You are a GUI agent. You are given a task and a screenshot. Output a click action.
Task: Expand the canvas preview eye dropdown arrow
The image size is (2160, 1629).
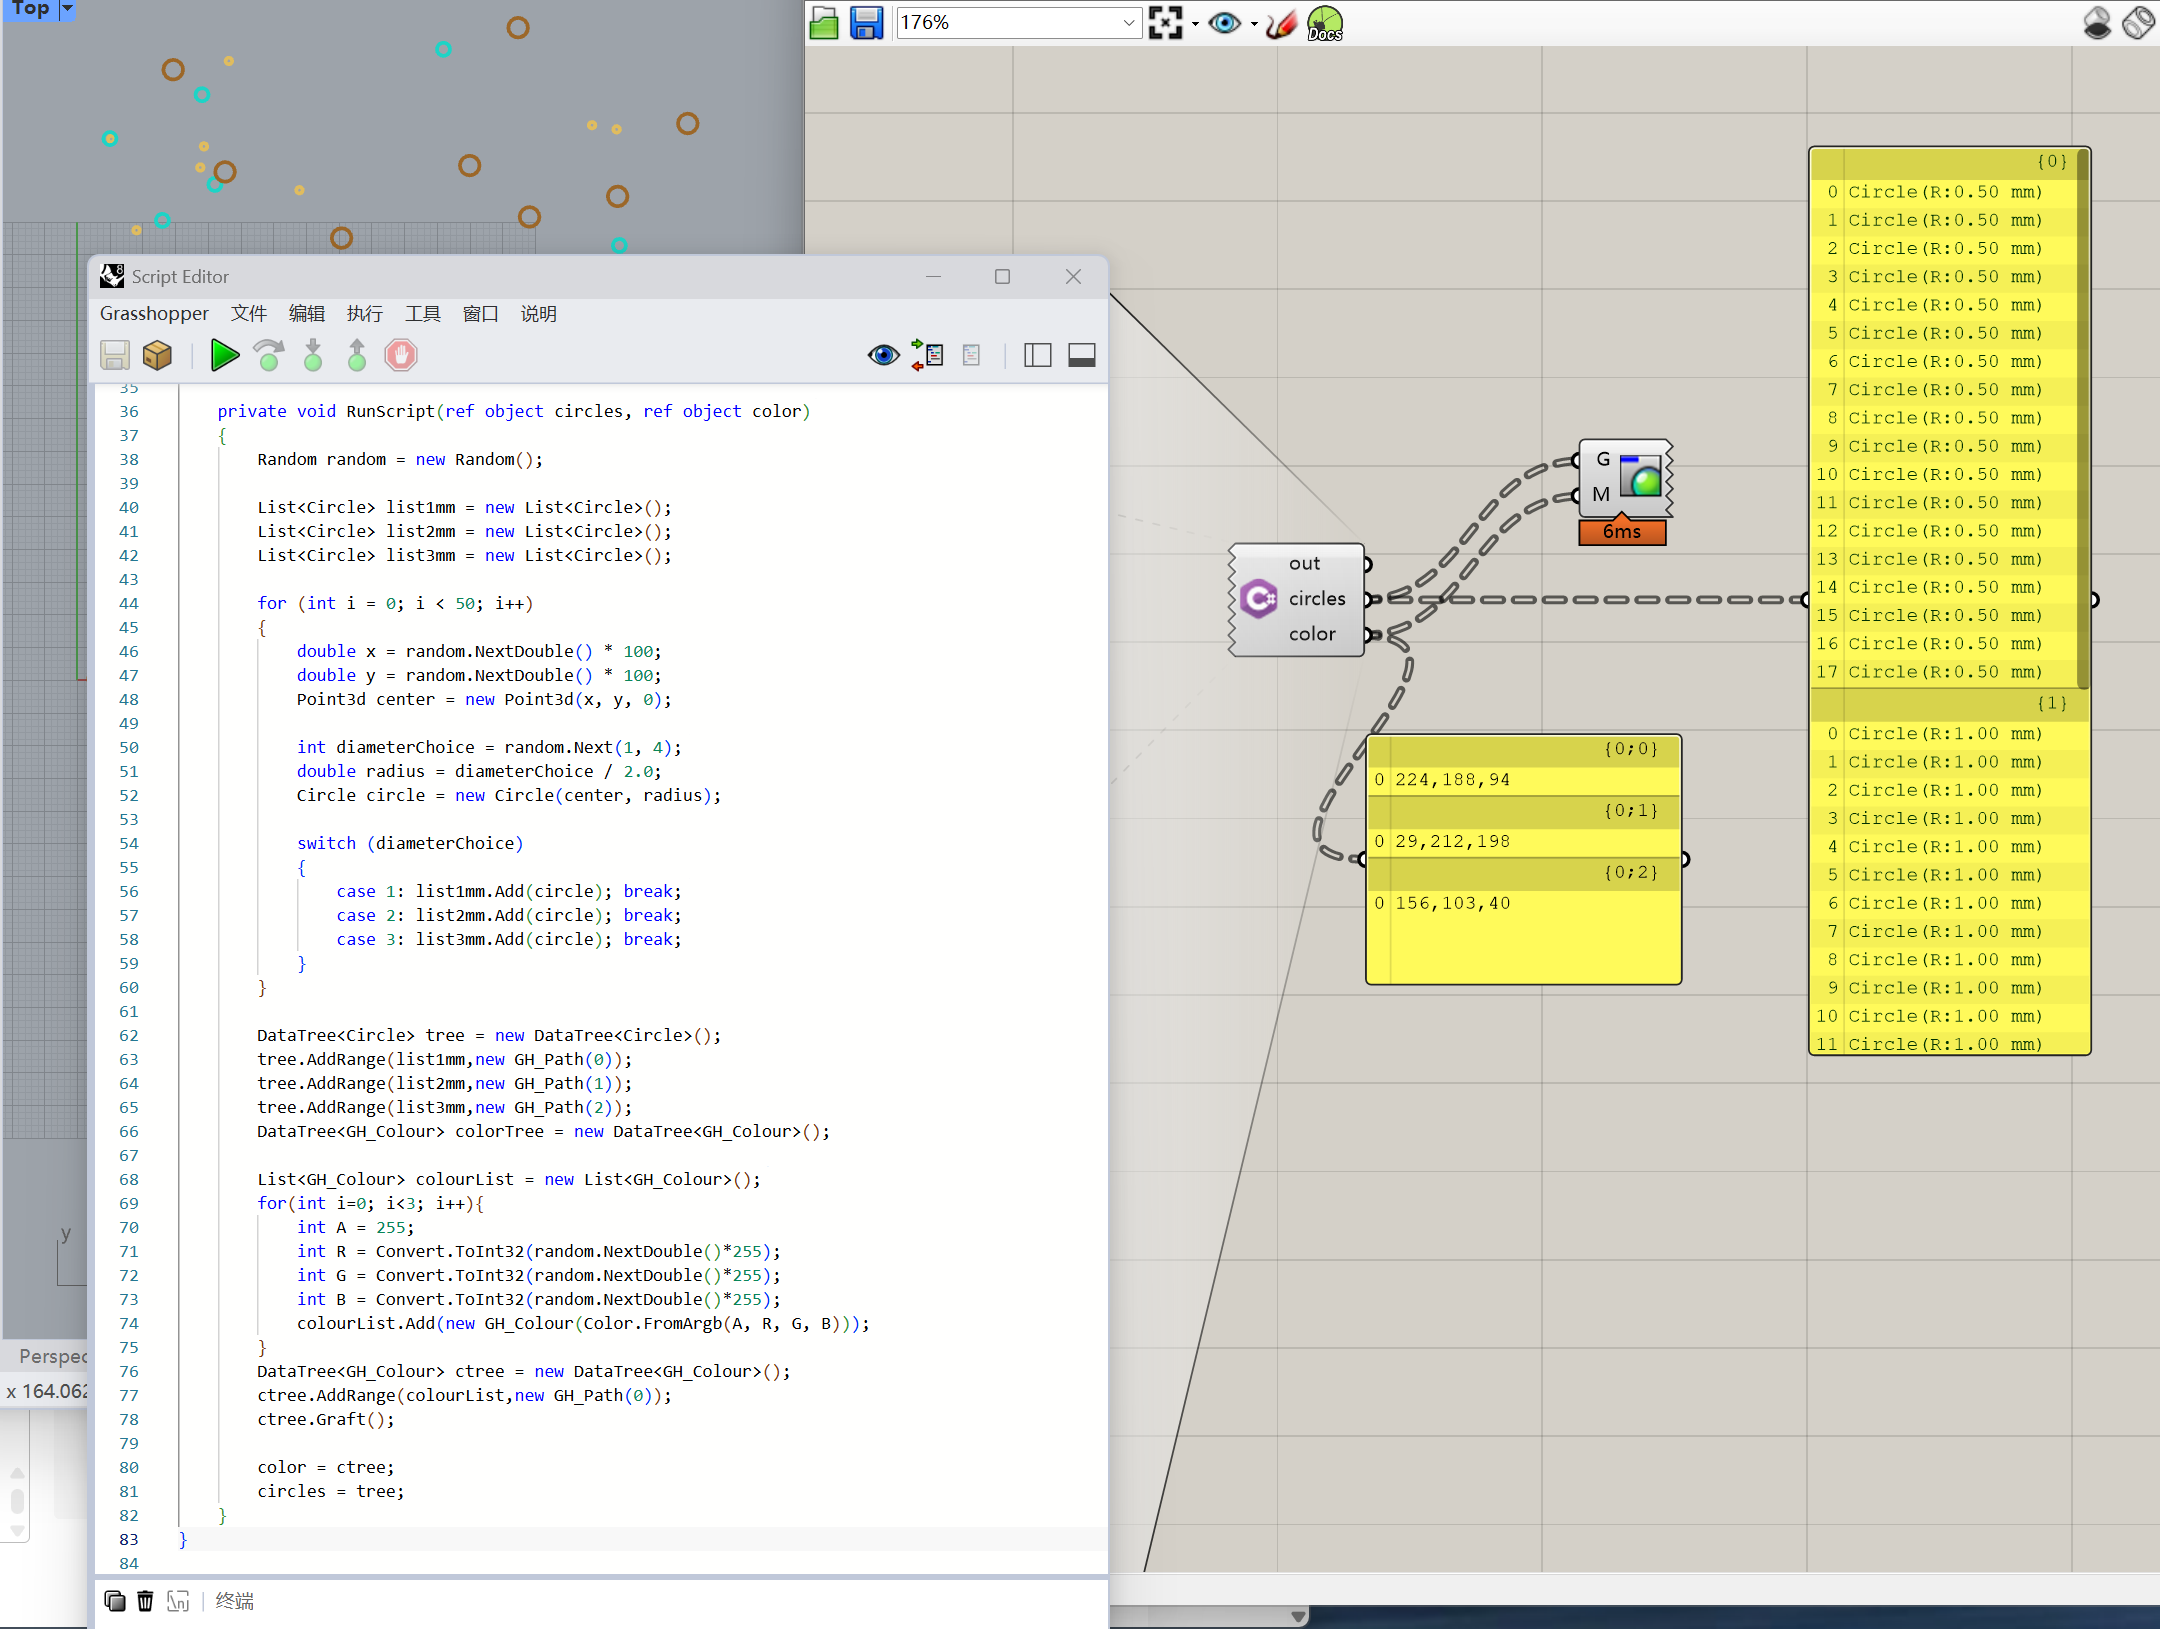point(1254,23)
